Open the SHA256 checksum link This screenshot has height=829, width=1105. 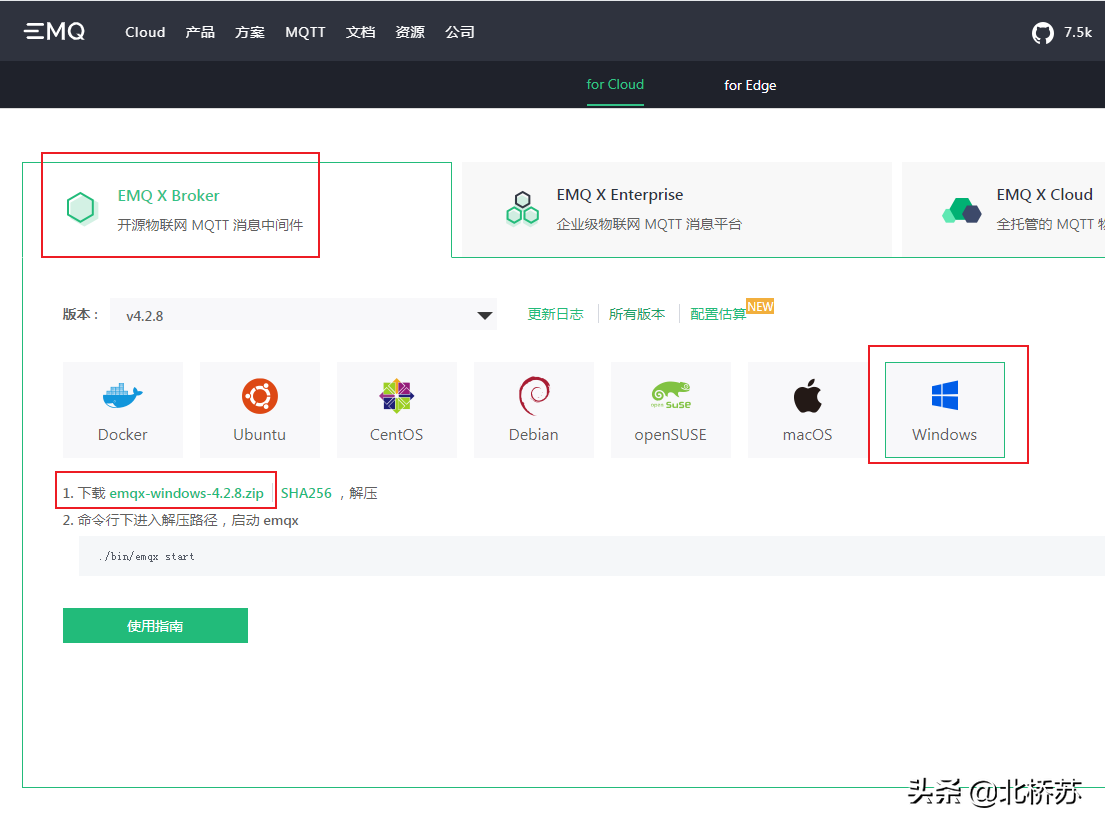[306, 493]
